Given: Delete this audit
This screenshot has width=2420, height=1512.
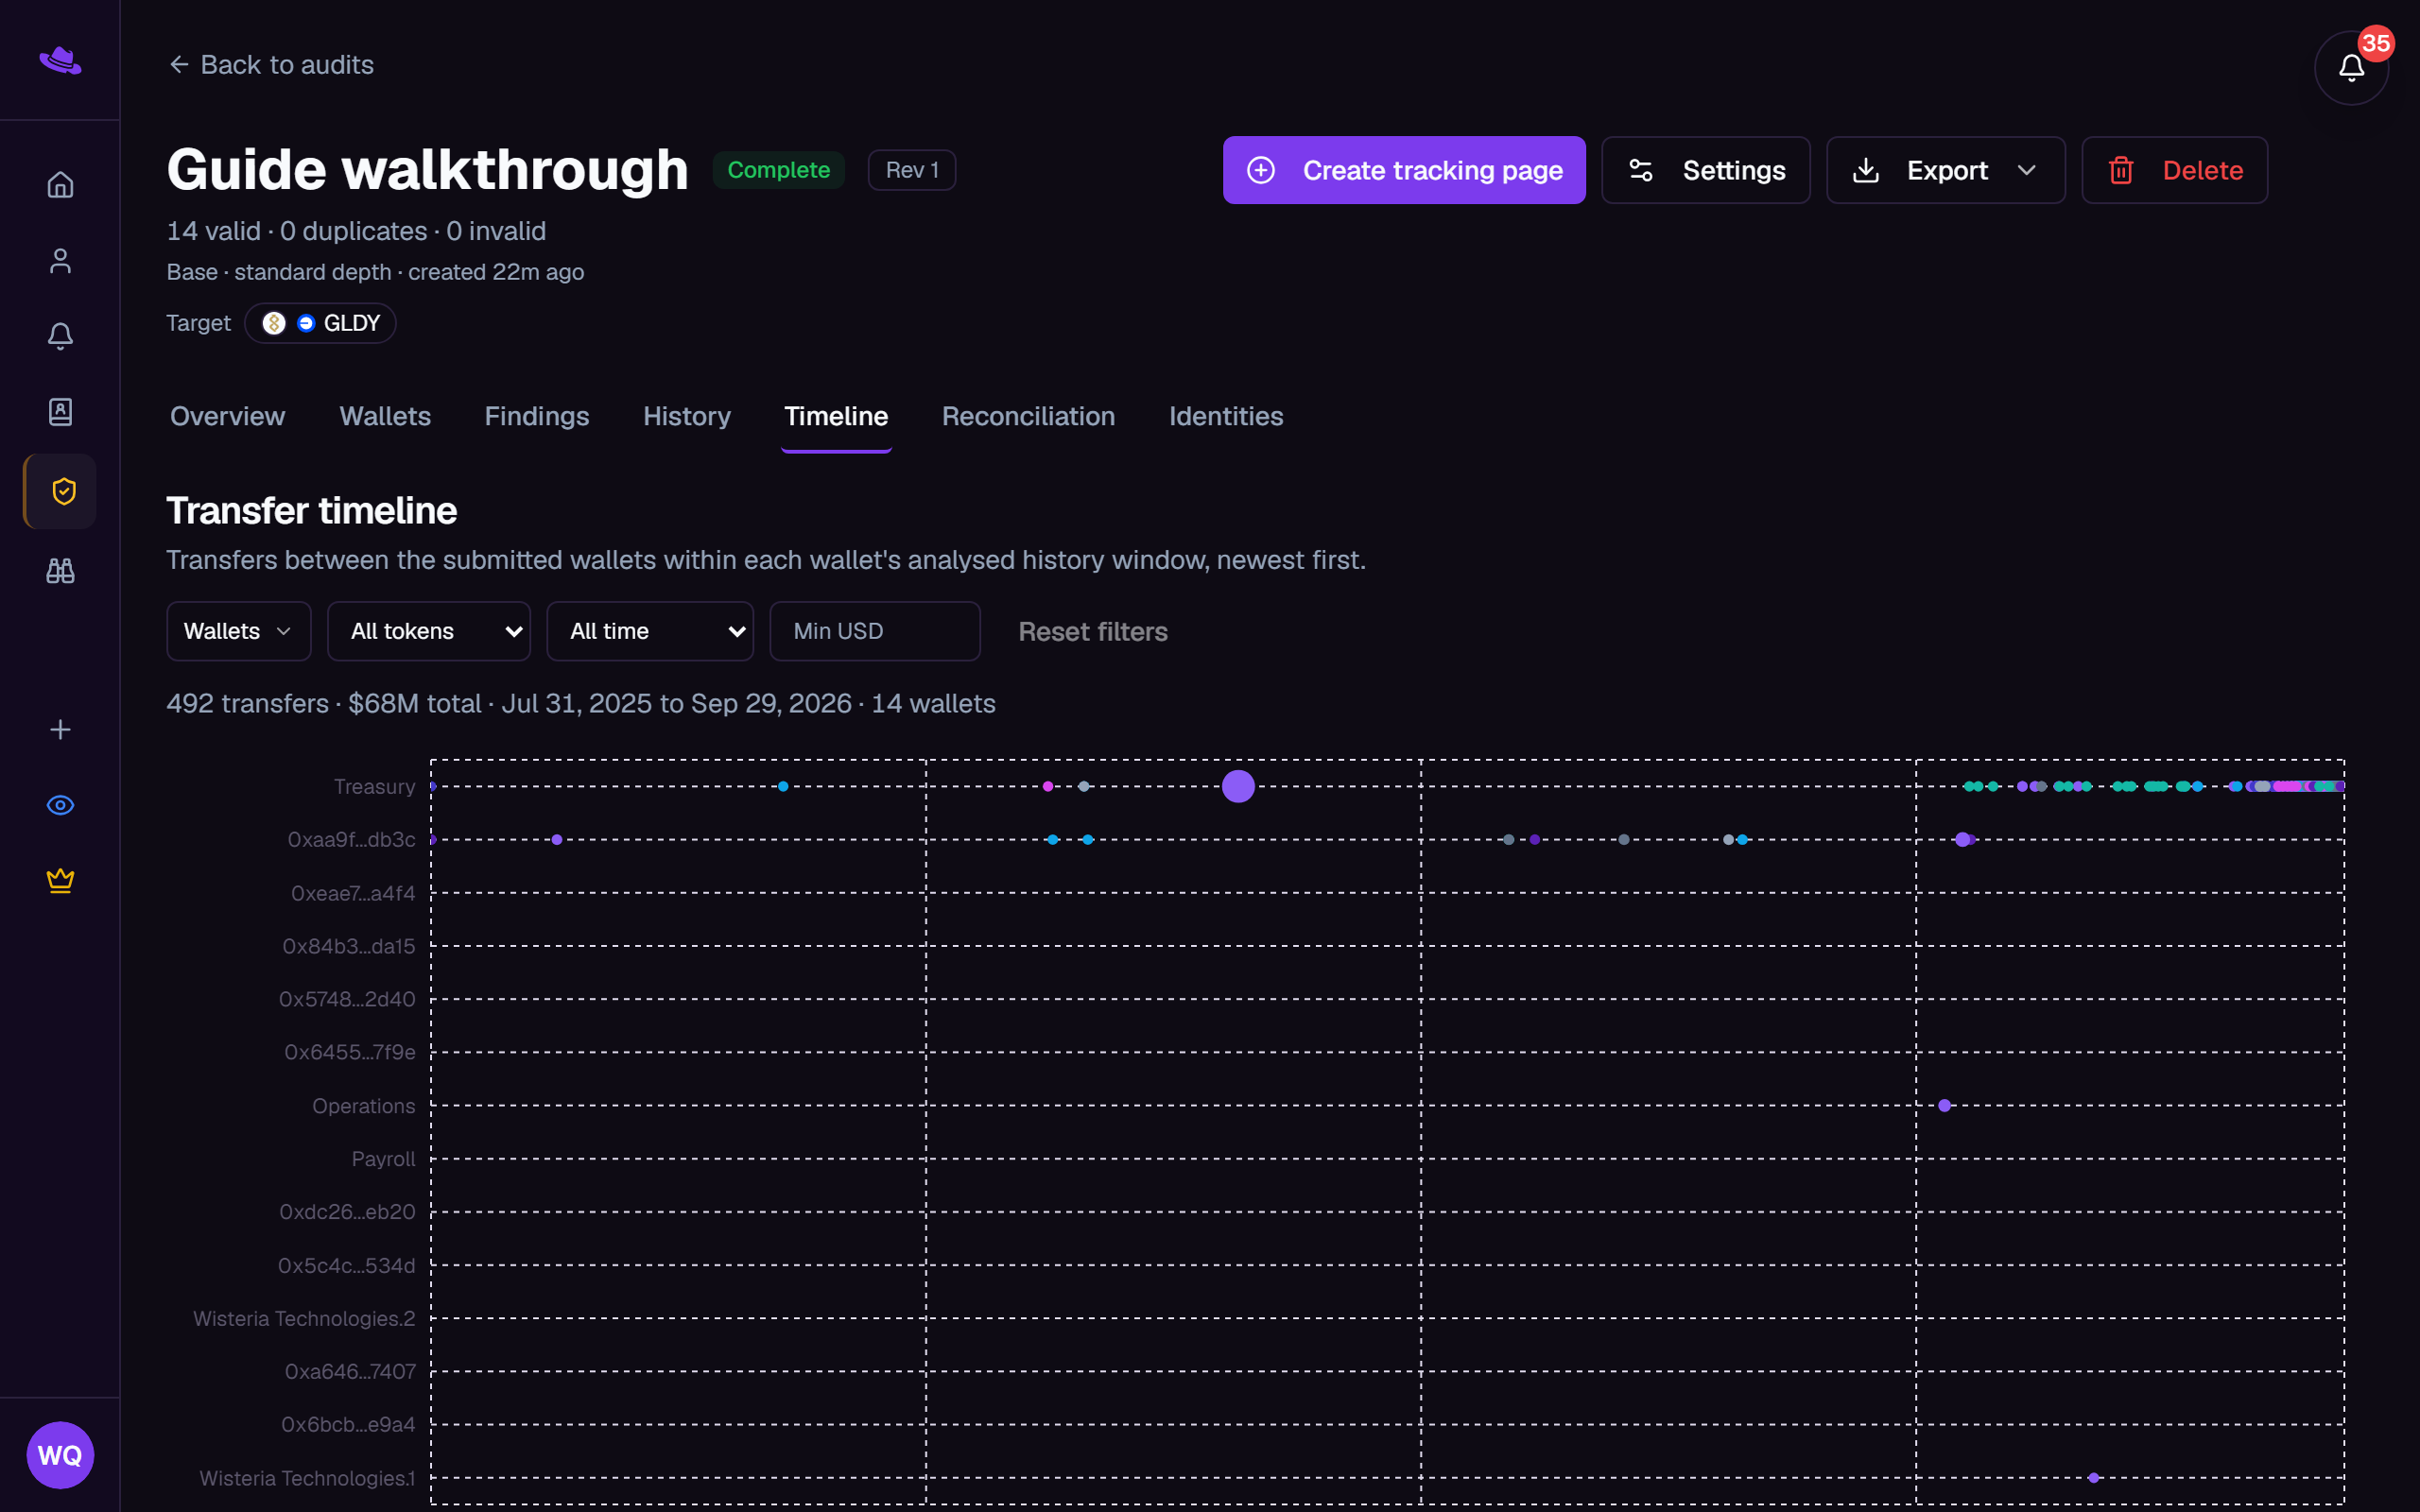Looking at the screenshot, I should (2174, 170).
